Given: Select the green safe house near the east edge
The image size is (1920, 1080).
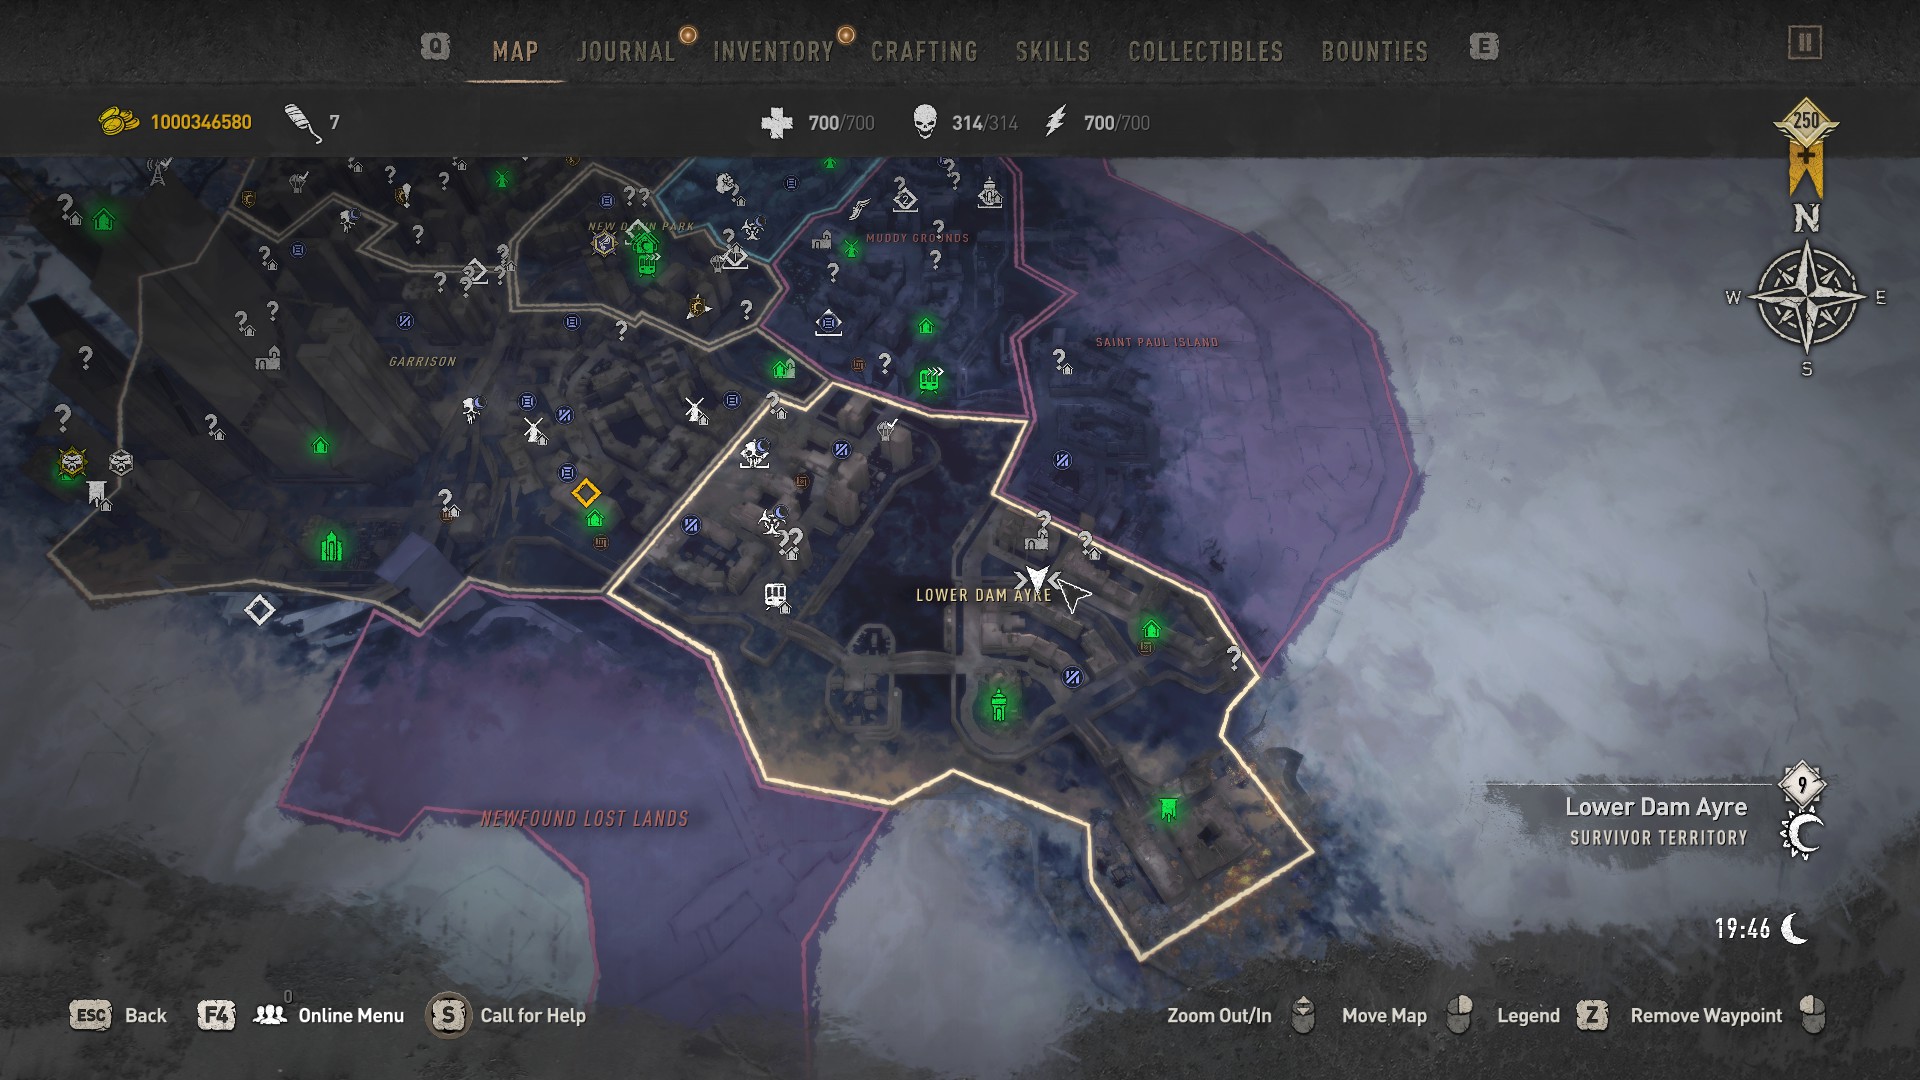Looking at the screenshot, I should (1151, 629).
